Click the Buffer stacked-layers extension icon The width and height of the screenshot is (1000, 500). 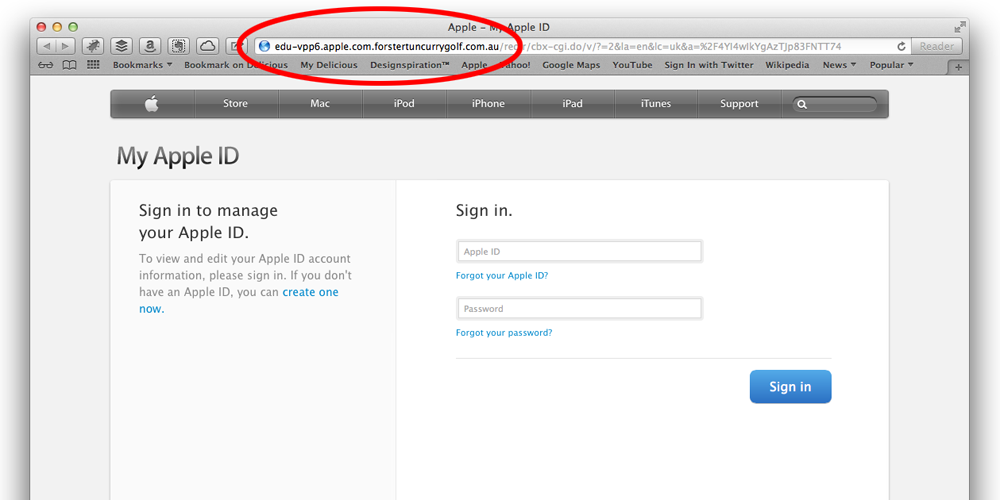[121, 46]
